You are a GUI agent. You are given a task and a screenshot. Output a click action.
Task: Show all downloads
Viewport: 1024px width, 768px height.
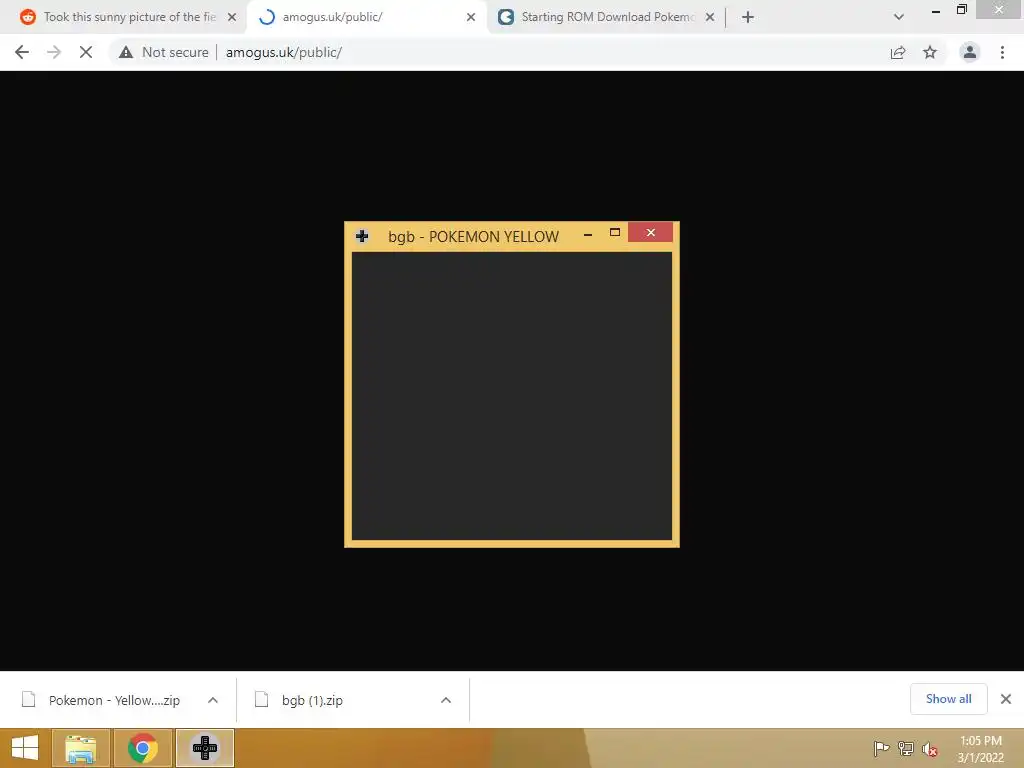pos(948,699)
